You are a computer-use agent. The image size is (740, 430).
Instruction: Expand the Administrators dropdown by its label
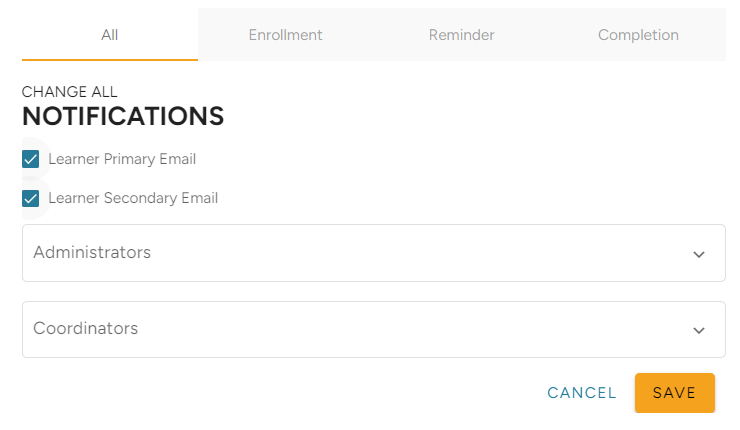click(92, 253)
